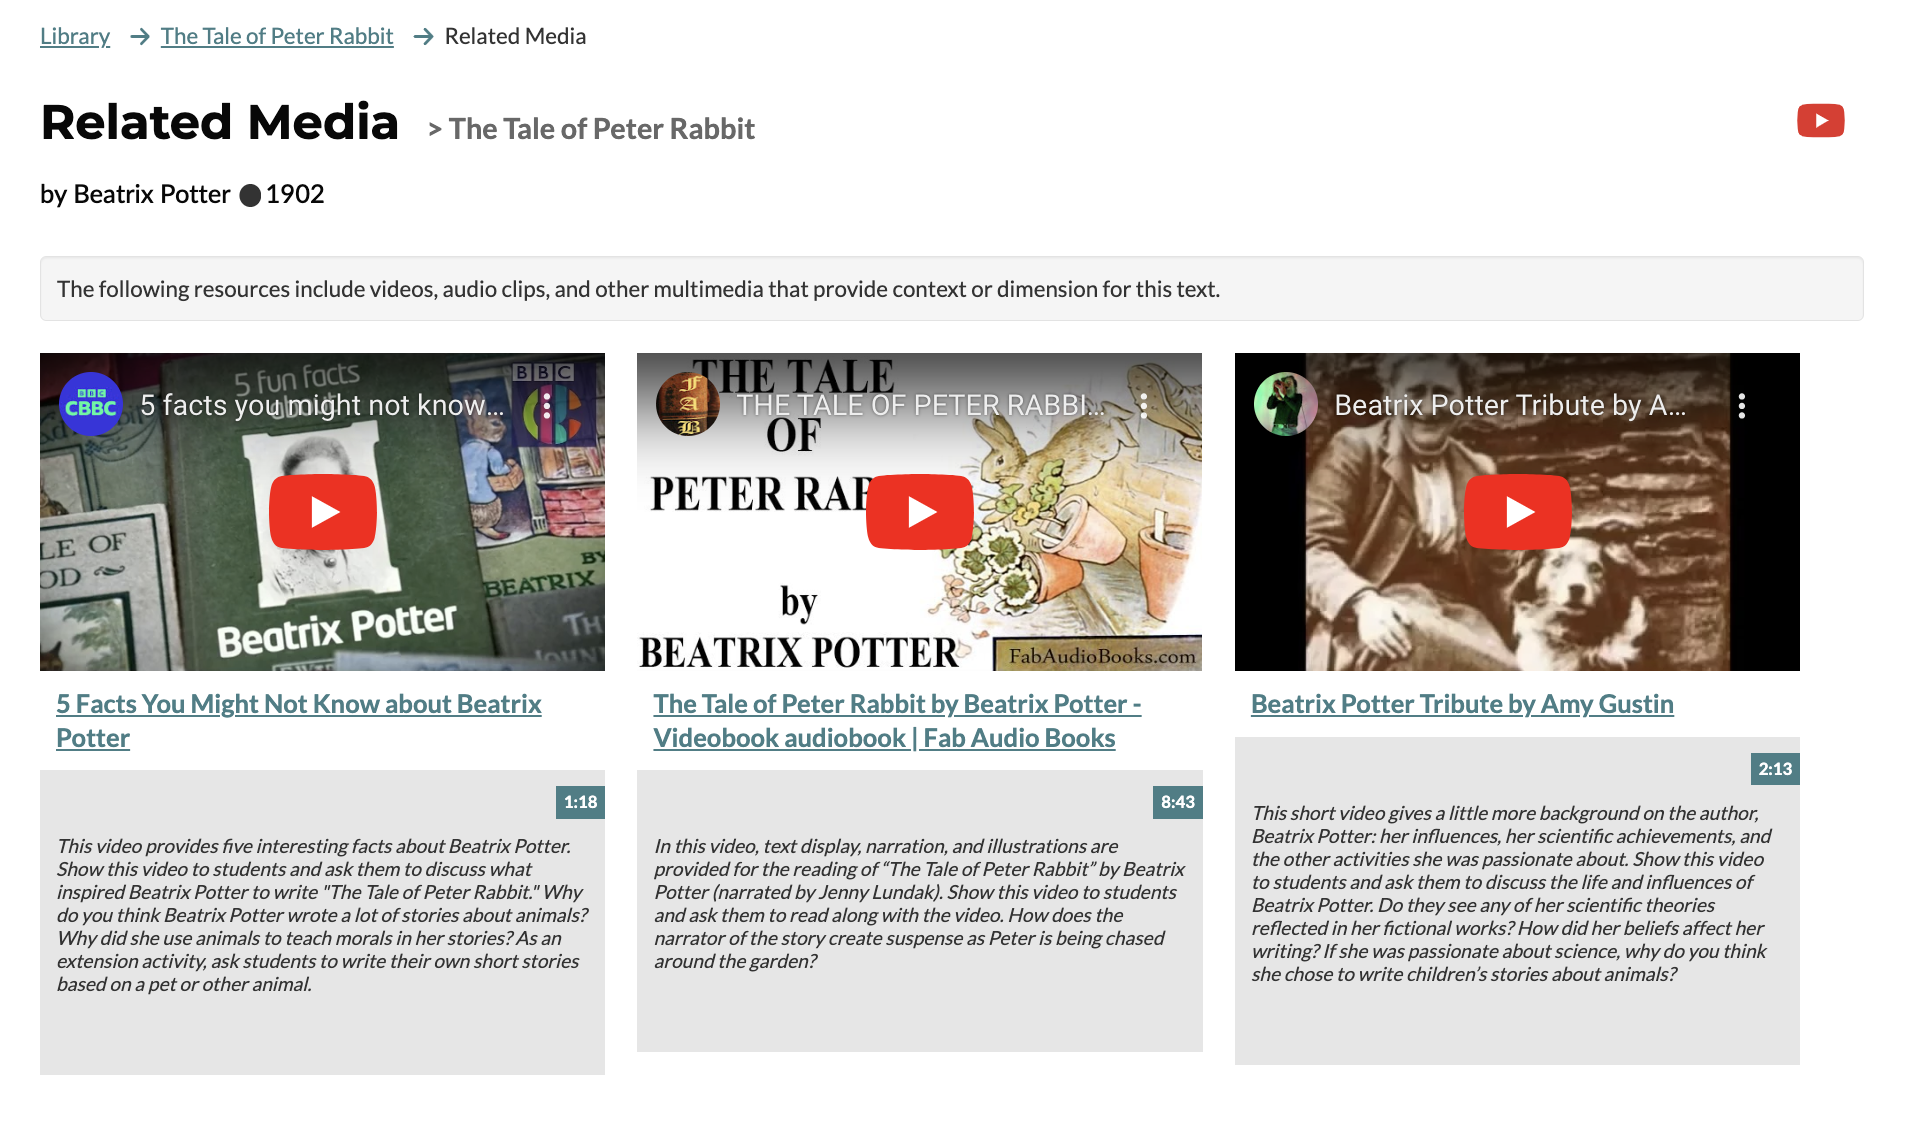The image size is (1932, 1124).
Task: Open The Tale of Peter Rabbit breadcrumb link
Action: coord(277,36)
